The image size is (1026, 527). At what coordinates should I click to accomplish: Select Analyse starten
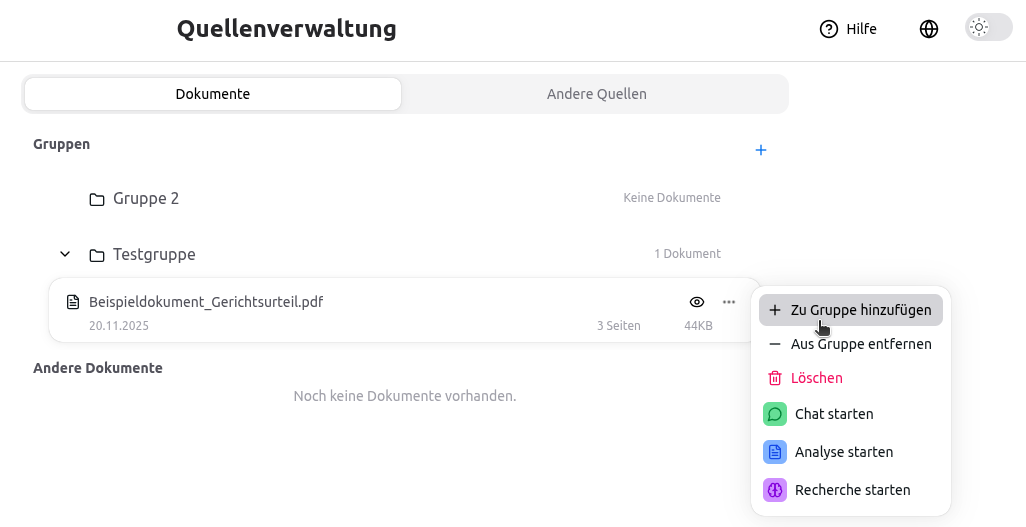click(851, 452)
